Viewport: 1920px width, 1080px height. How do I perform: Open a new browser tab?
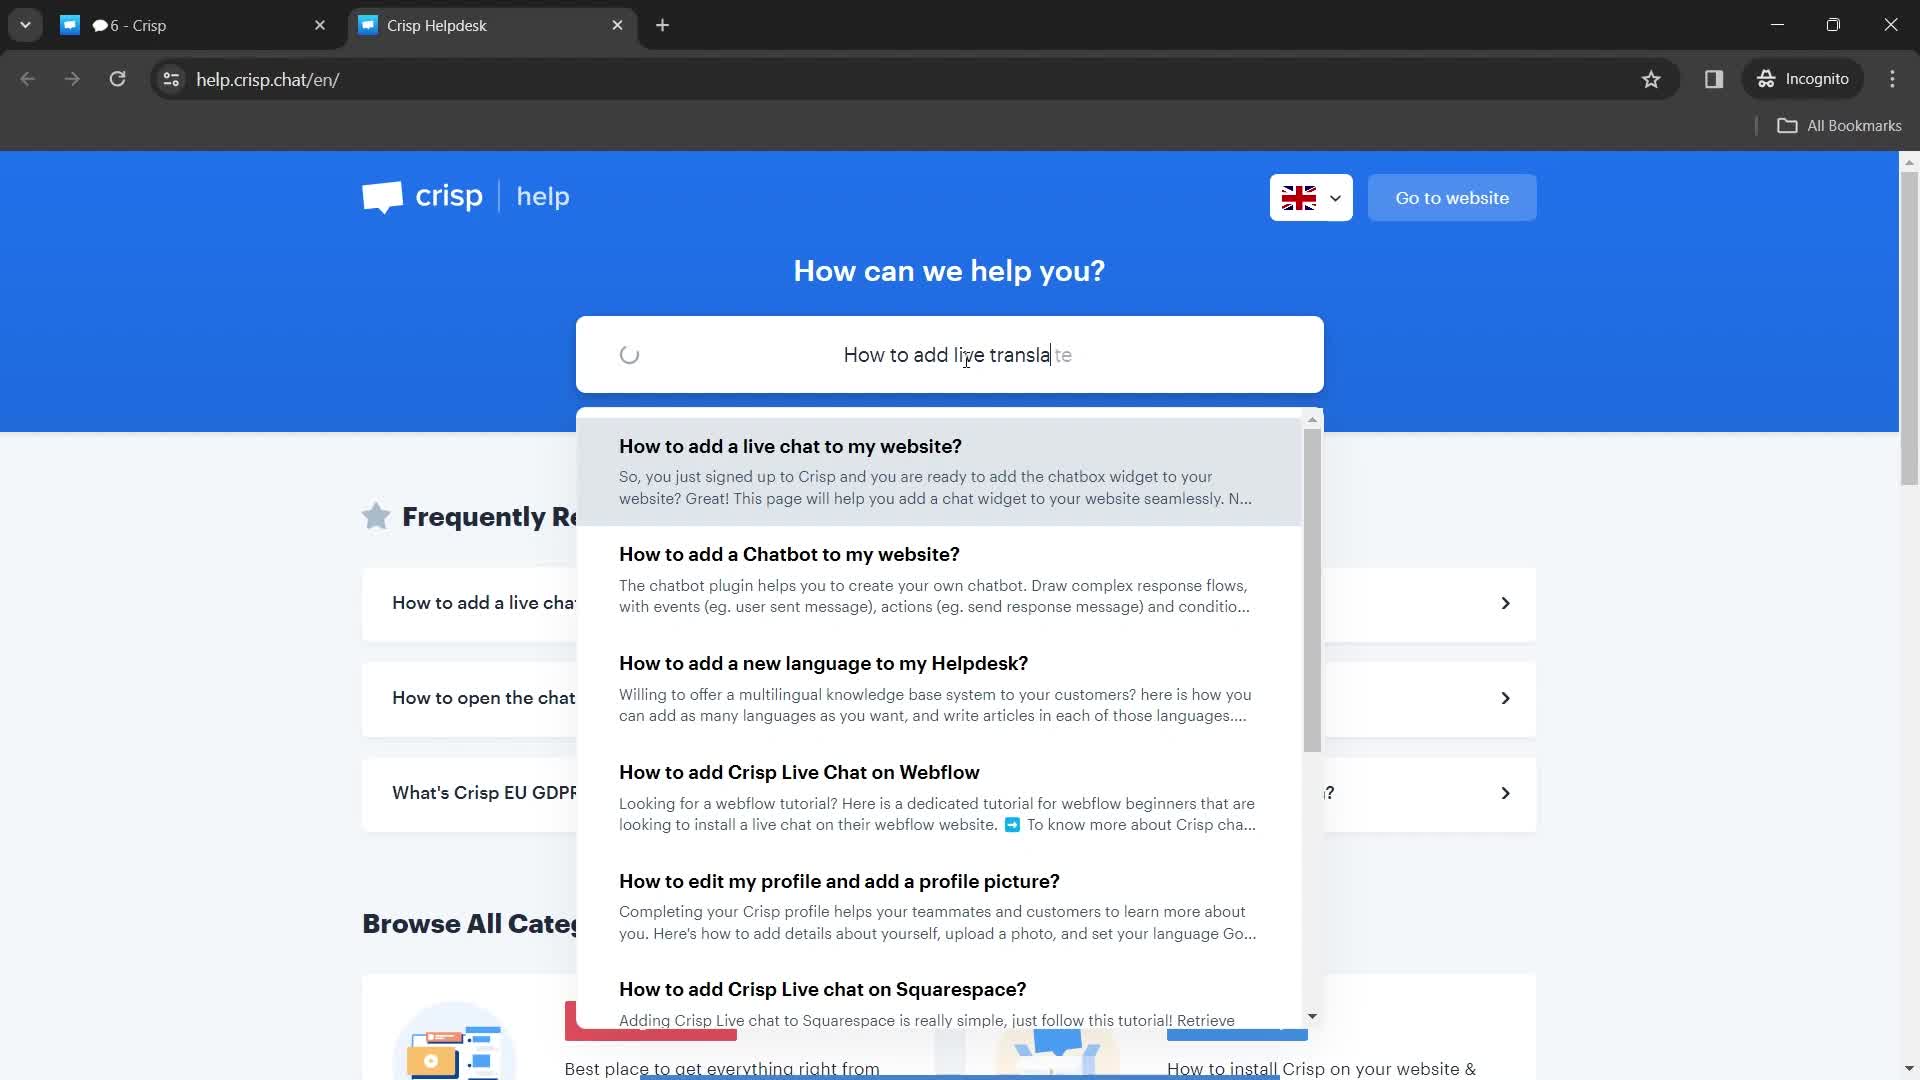point(662,25)
